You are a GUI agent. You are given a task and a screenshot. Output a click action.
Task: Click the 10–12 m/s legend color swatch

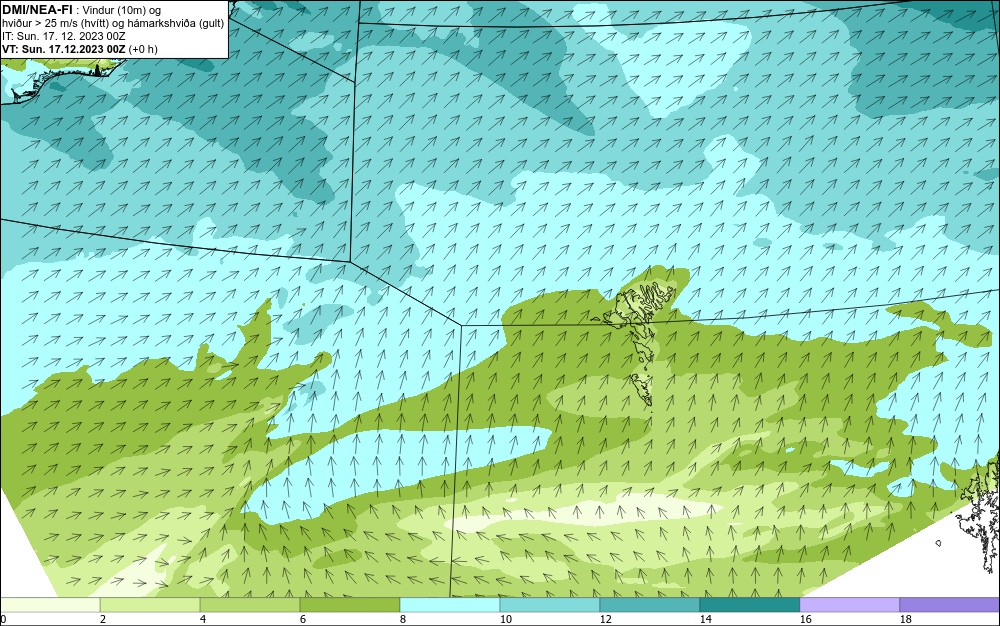(550, 604)
